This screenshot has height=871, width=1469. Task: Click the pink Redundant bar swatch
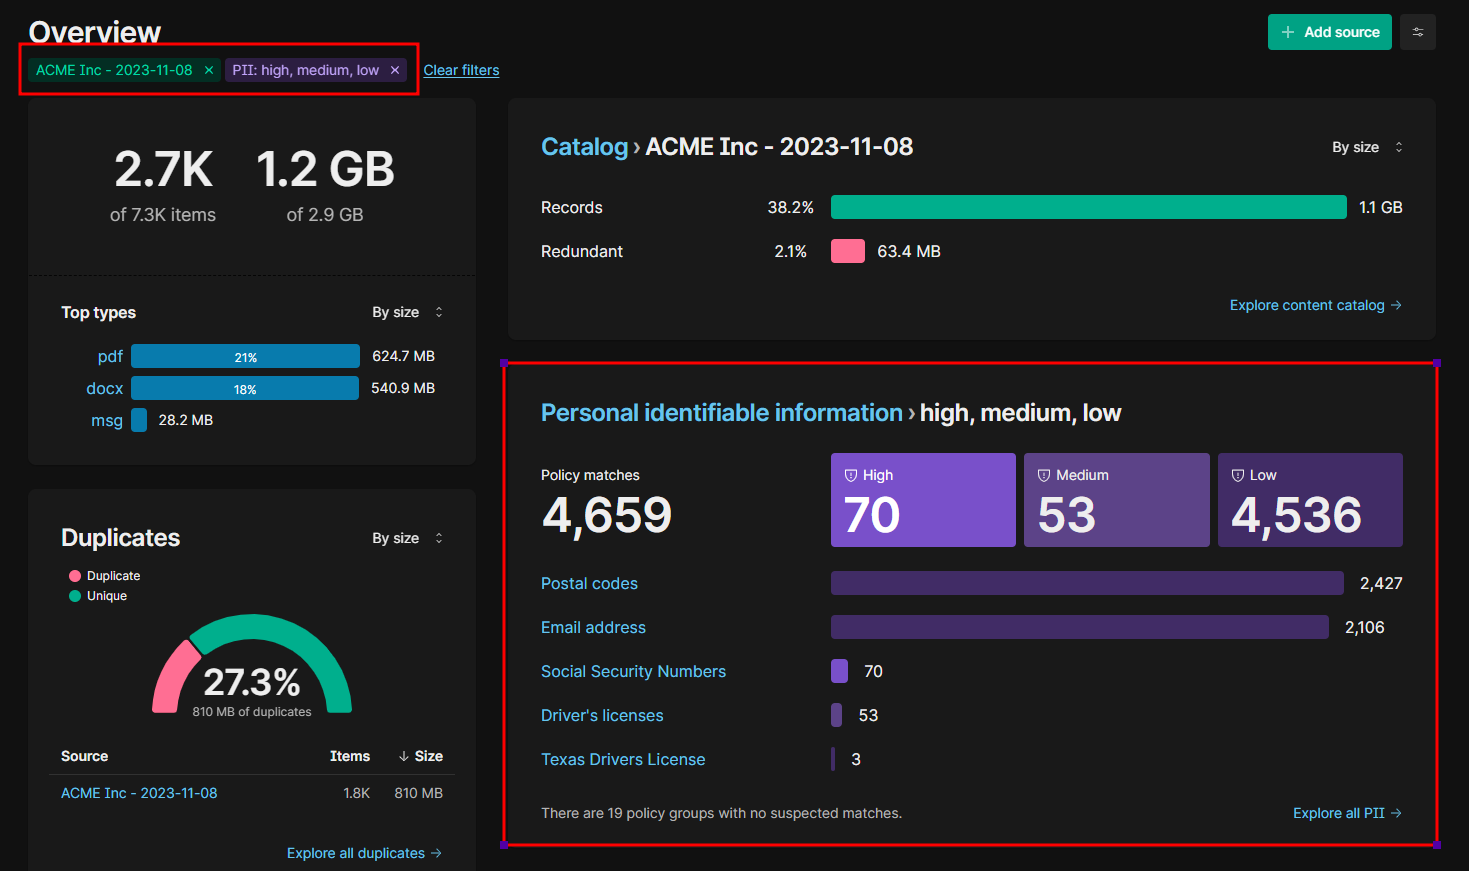coord(847,251)
